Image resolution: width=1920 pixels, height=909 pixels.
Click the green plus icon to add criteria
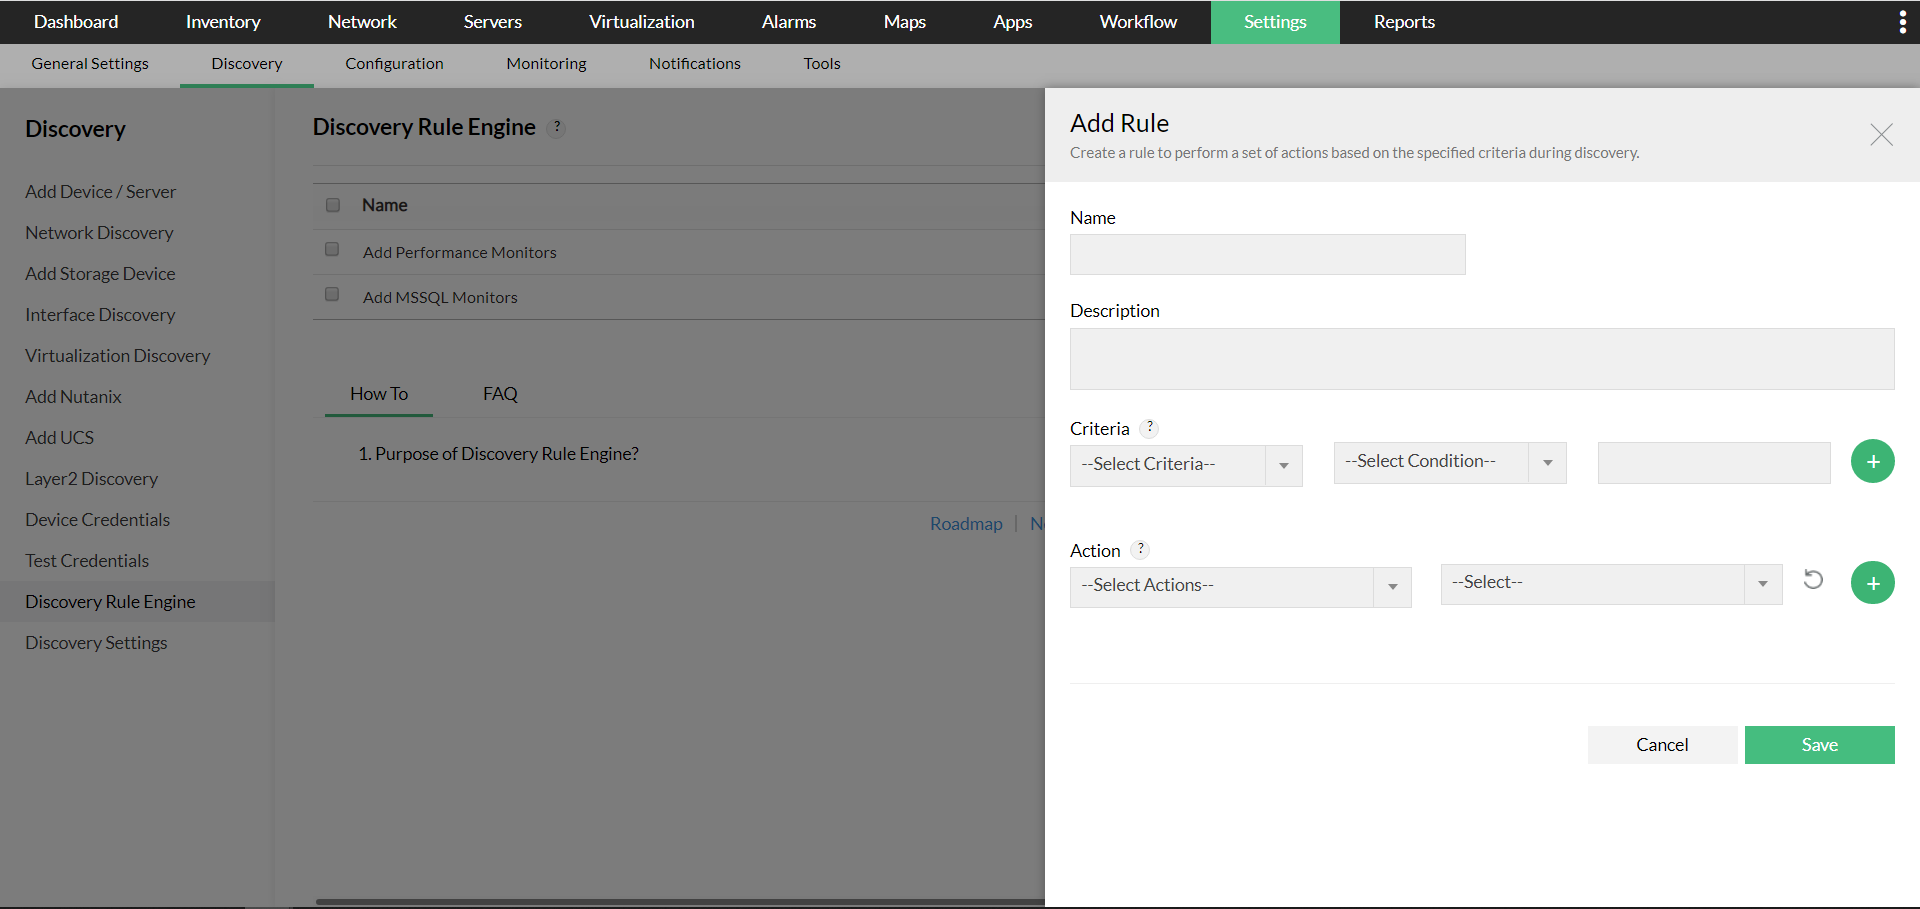[x=1872, y=462]
